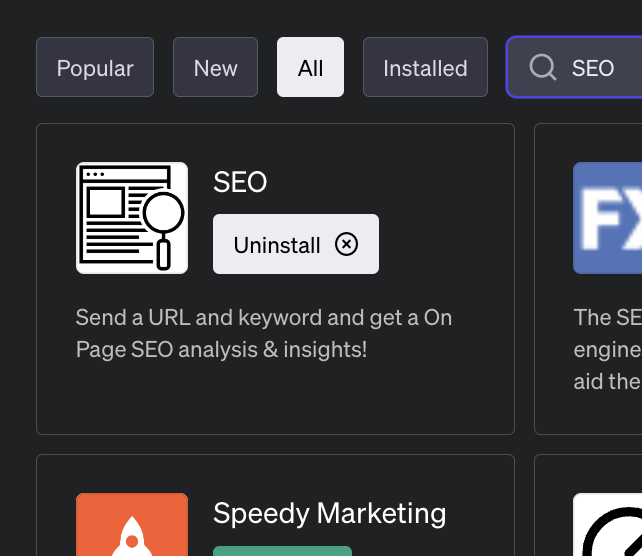Click the magnifier search icon
The image size is (642, 556).
(x=543, y=67)
